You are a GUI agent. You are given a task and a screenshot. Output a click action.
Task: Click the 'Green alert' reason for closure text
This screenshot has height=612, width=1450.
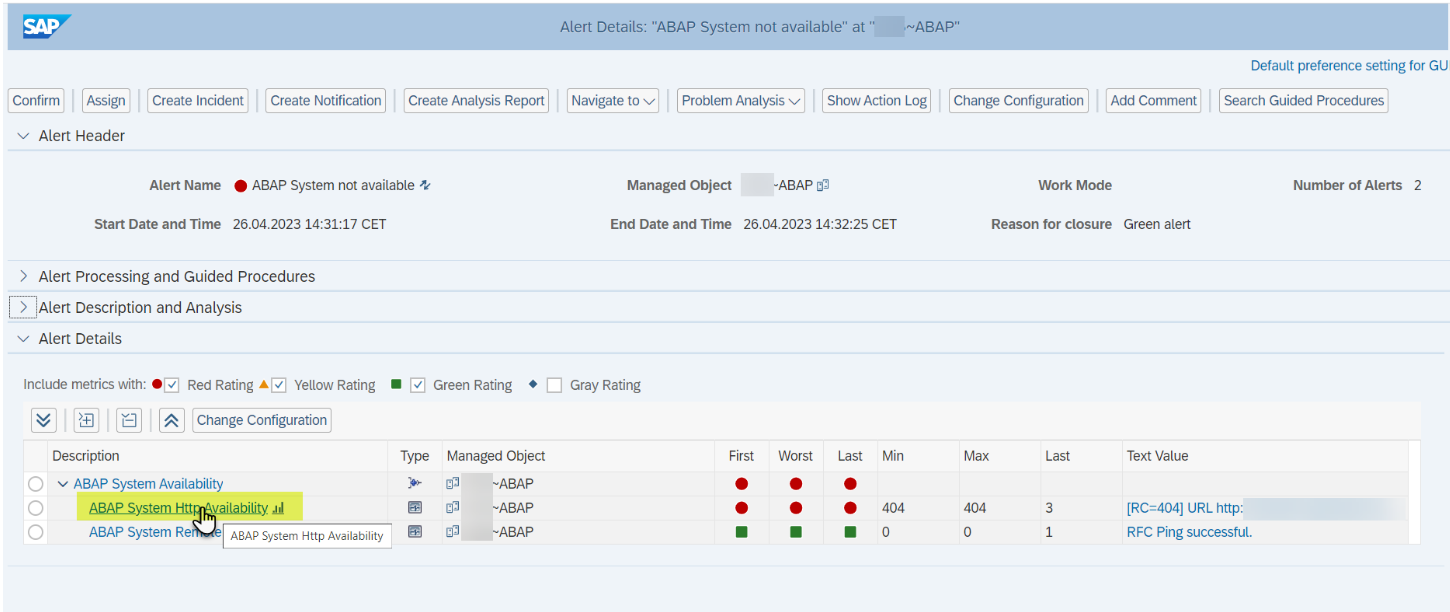[1157, 224]
